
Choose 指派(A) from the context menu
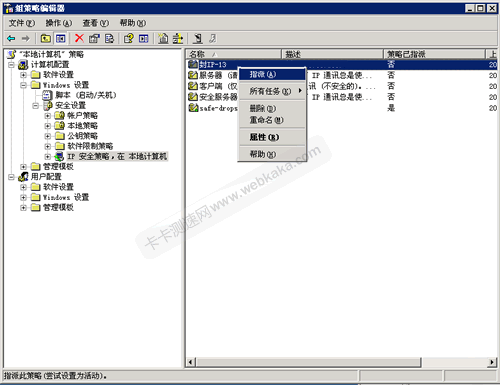(272, 74)
